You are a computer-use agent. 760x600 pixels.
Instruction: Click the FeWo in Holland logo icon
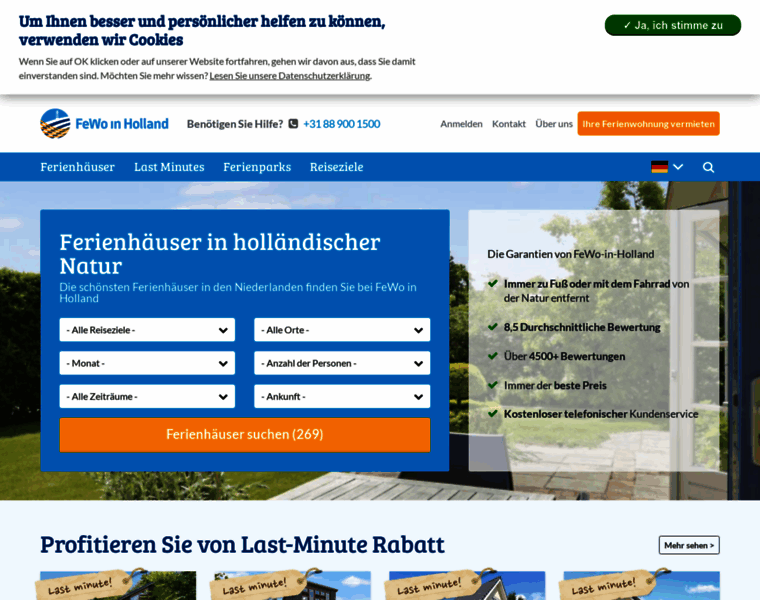point(55,124)
